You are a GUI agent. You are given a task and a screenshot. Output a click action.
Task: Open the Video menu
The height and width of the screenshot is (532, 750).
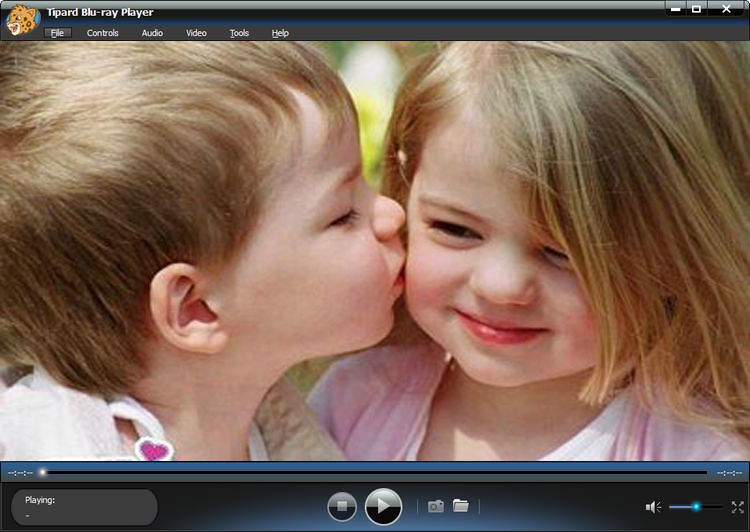[196, 33]
